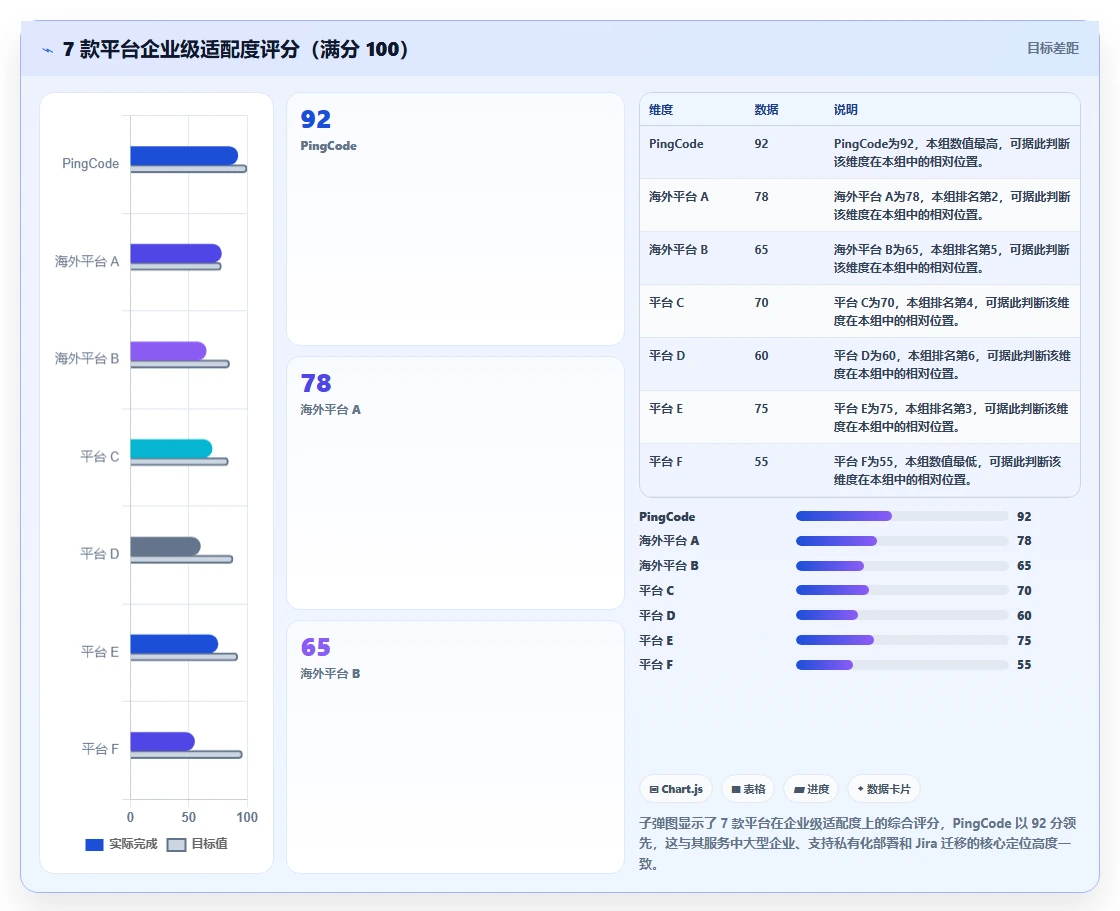1120x911 pixels.
Task: Click the 进度 tag chip
Action: (x=811, y=789)
